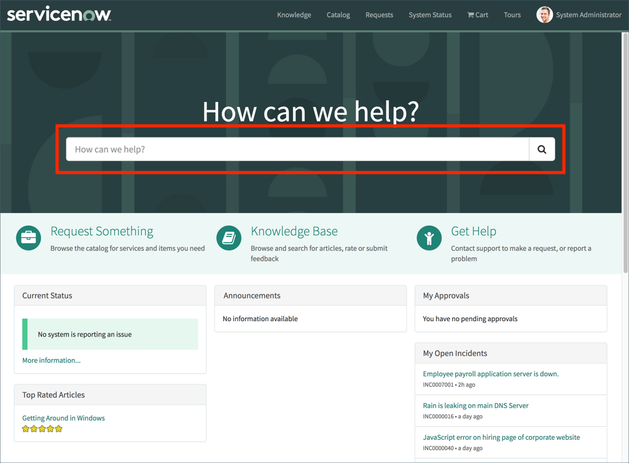
Task: Click the Knowledge Base book icon
Action: point(229,238)
